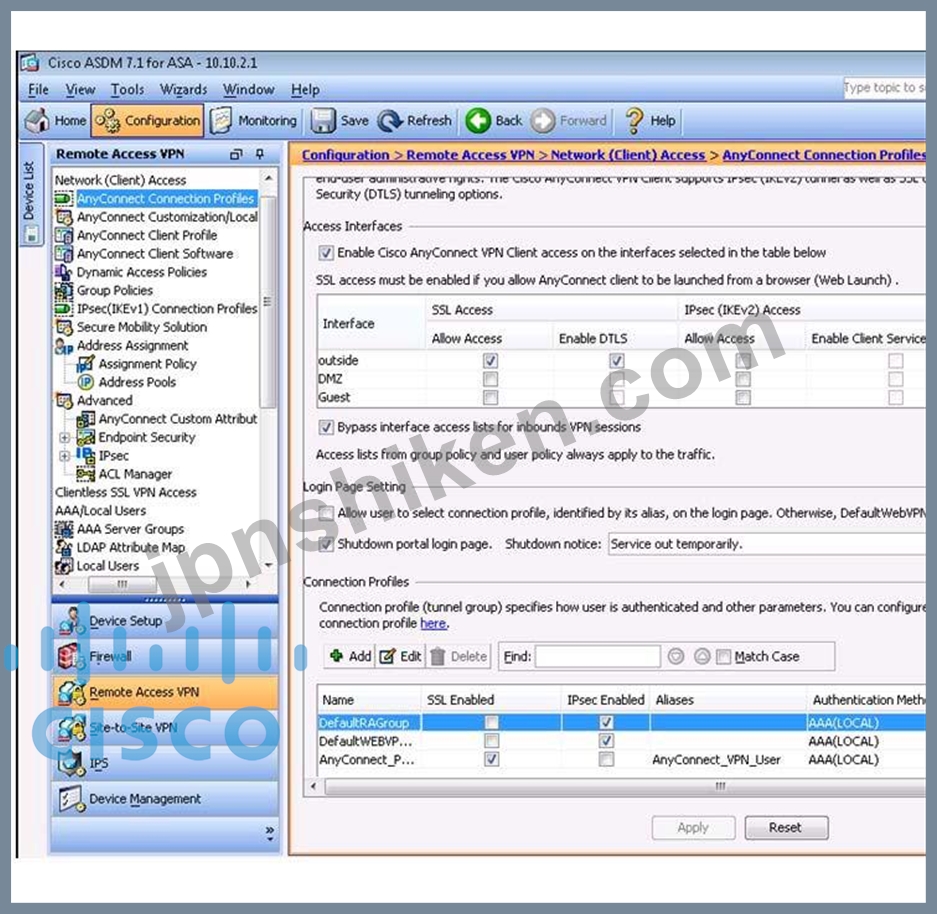Switch to Monitoring view
Screen dimensions: 937x914
pyautogui.click(x=253, y=121)
